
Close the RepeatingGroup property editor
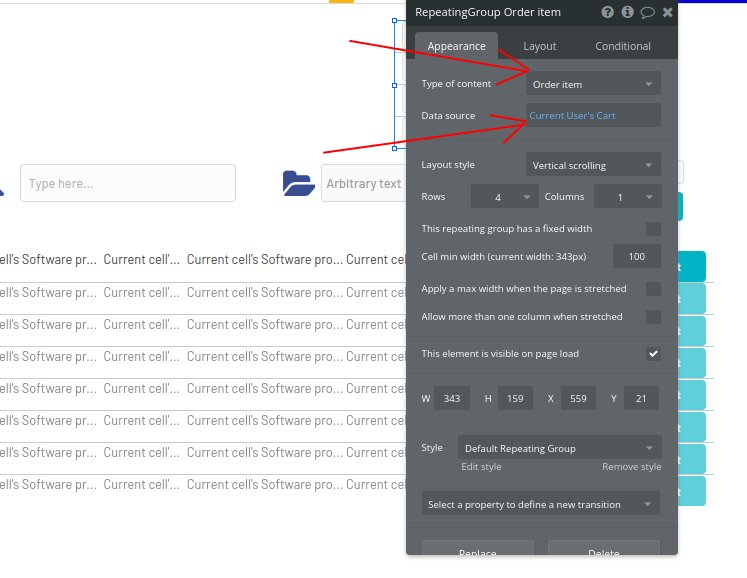(x=668, y=12)
